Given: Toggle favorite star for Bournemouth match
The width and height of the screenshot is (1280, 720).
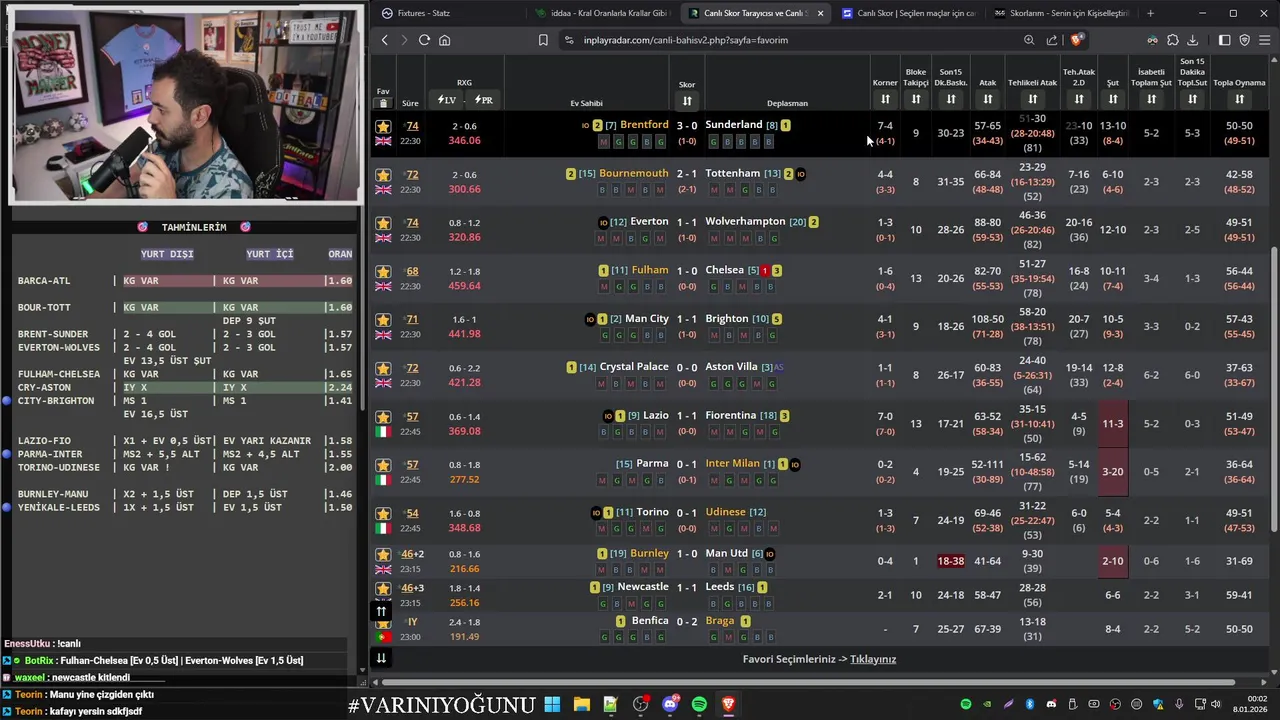Looking at the screenshot, I should [383, 175].
